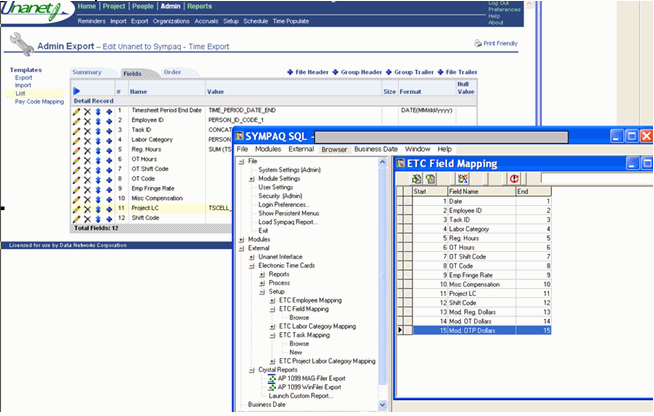The height and width of the screenshot is (416, 654).
Task: Delete the OT Code field
Action: (x=87, y=180)
